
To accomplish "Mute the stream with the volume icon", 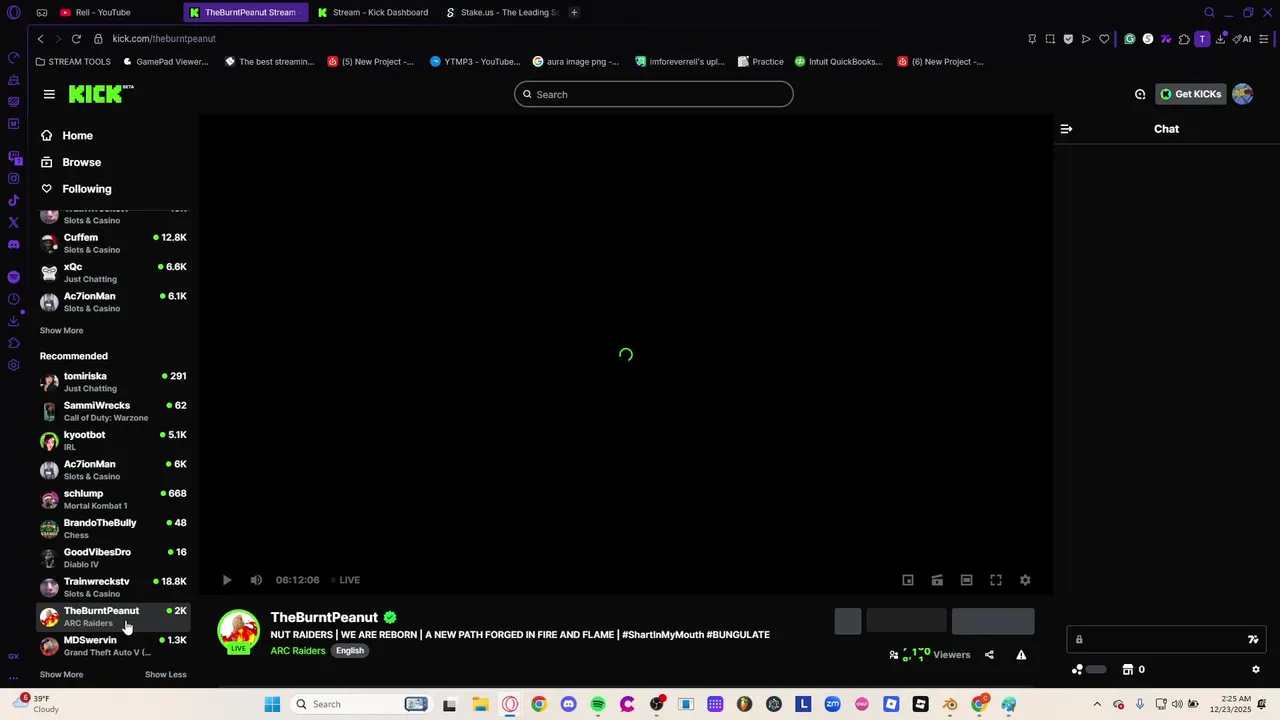I will point(256,580).
